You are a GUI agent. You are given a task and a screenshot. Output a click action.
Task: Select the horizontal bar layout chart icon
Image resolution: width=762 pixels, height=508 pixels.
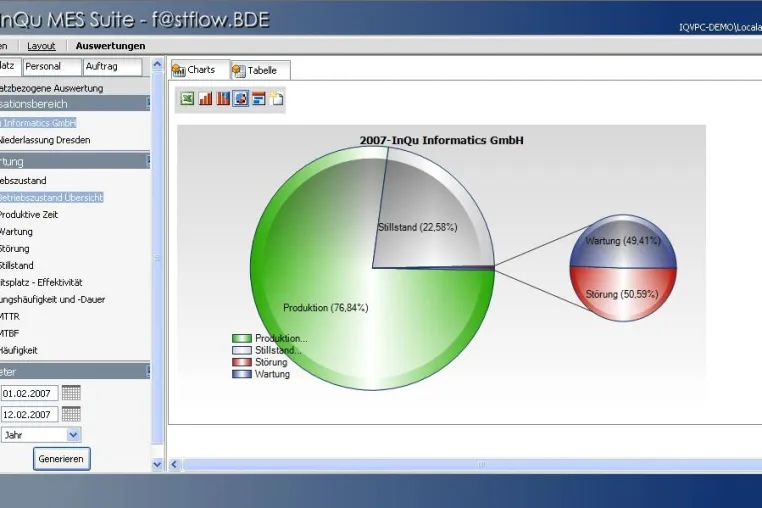[259, 99]
